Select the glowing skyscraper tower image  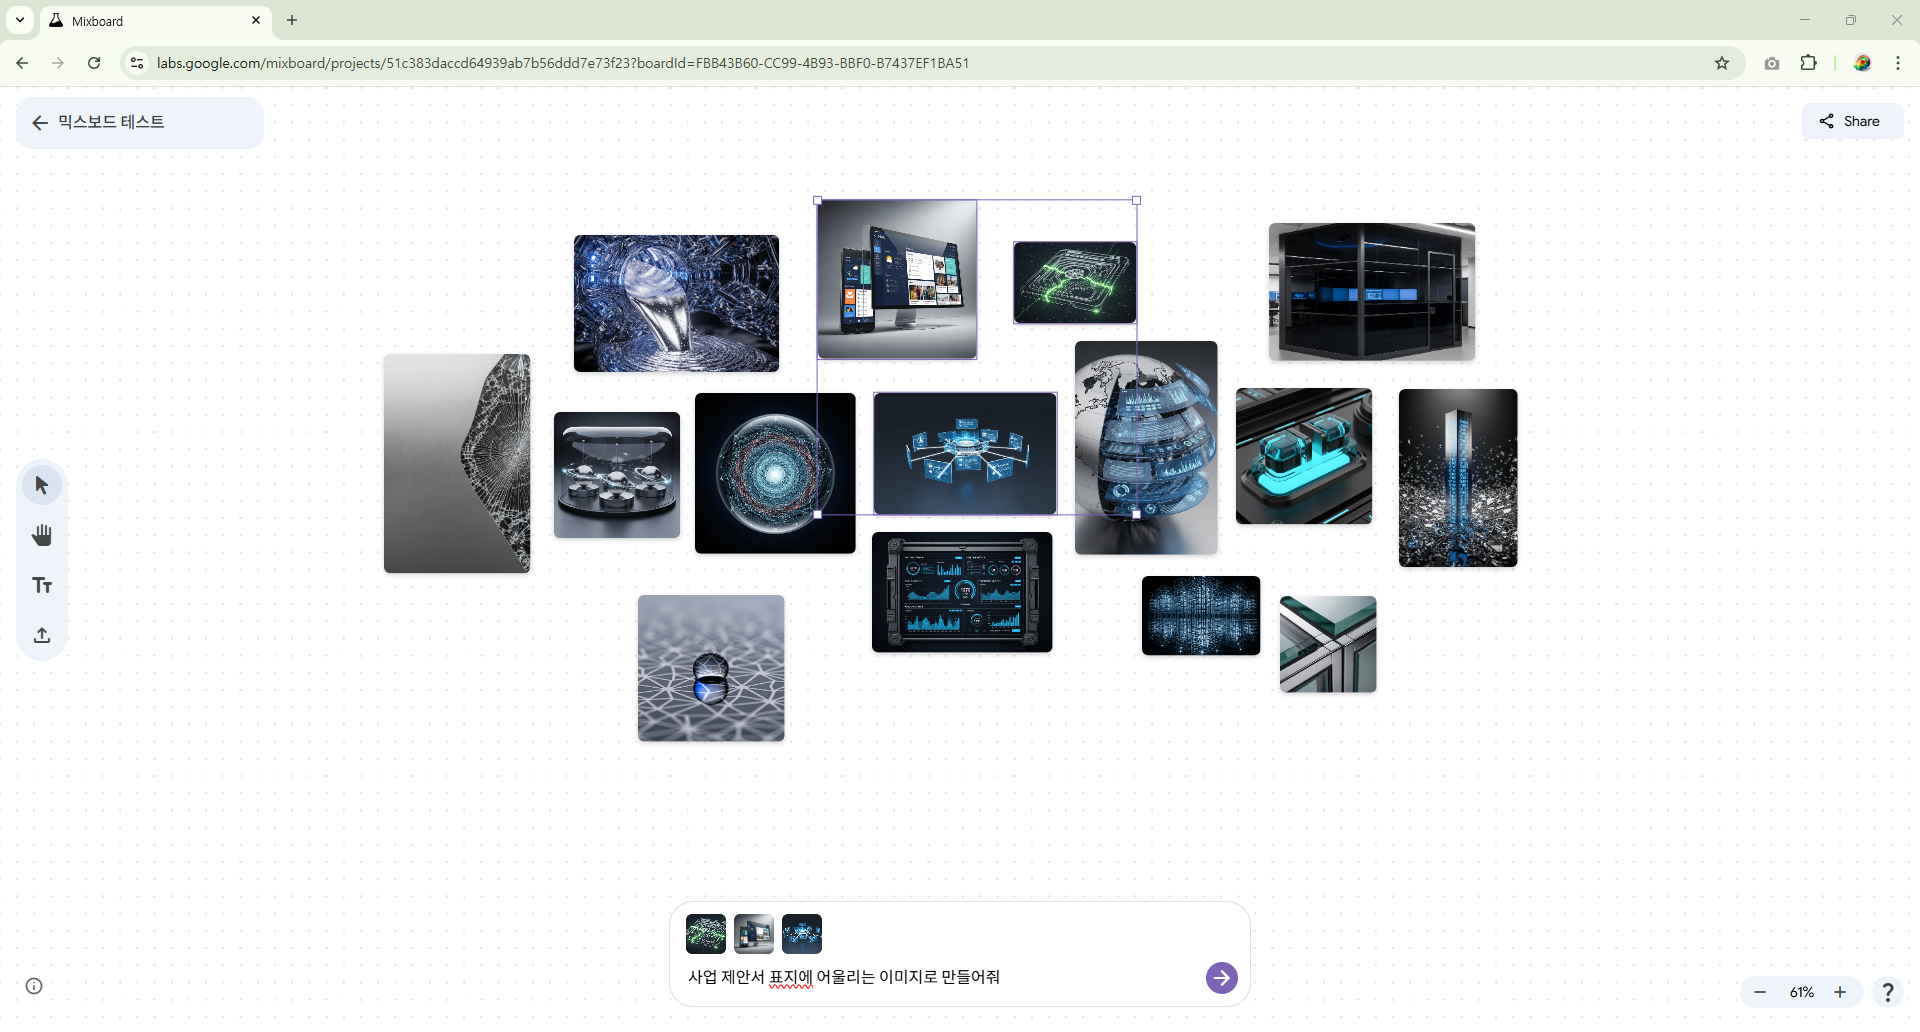pyautogui.click(x=1457, y=478)
